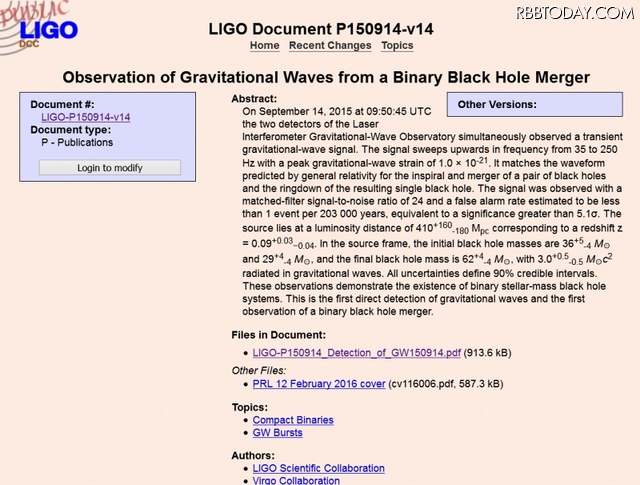The height and width of the screenshot is (485, 640).
Task: Click the abstract line ending binary black hole merger.
Action: pos(338,311)
